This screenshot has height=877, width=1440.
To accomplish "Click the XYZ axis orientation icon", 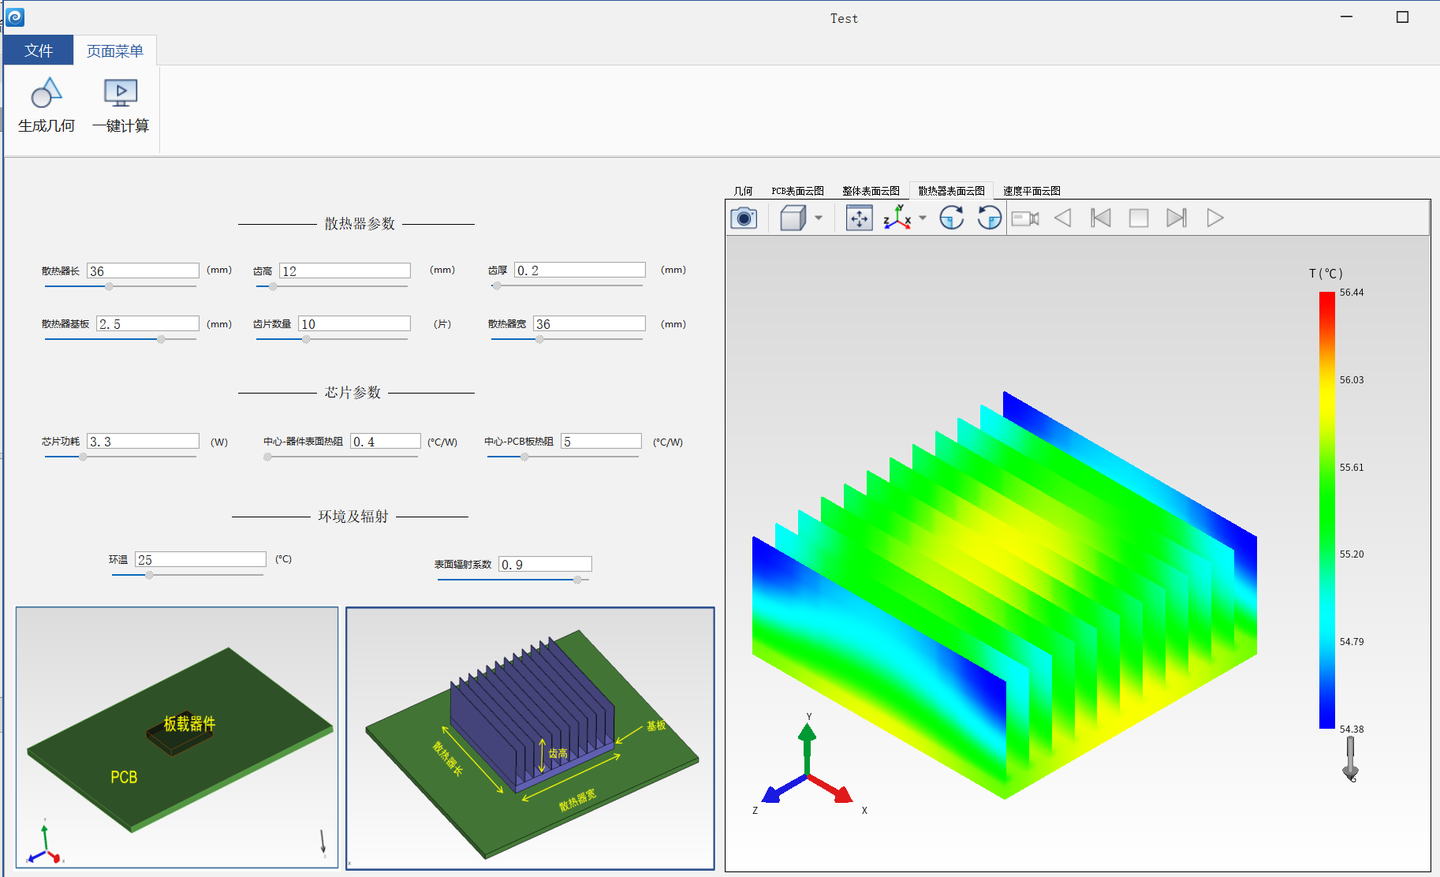I will pos(897,218).
